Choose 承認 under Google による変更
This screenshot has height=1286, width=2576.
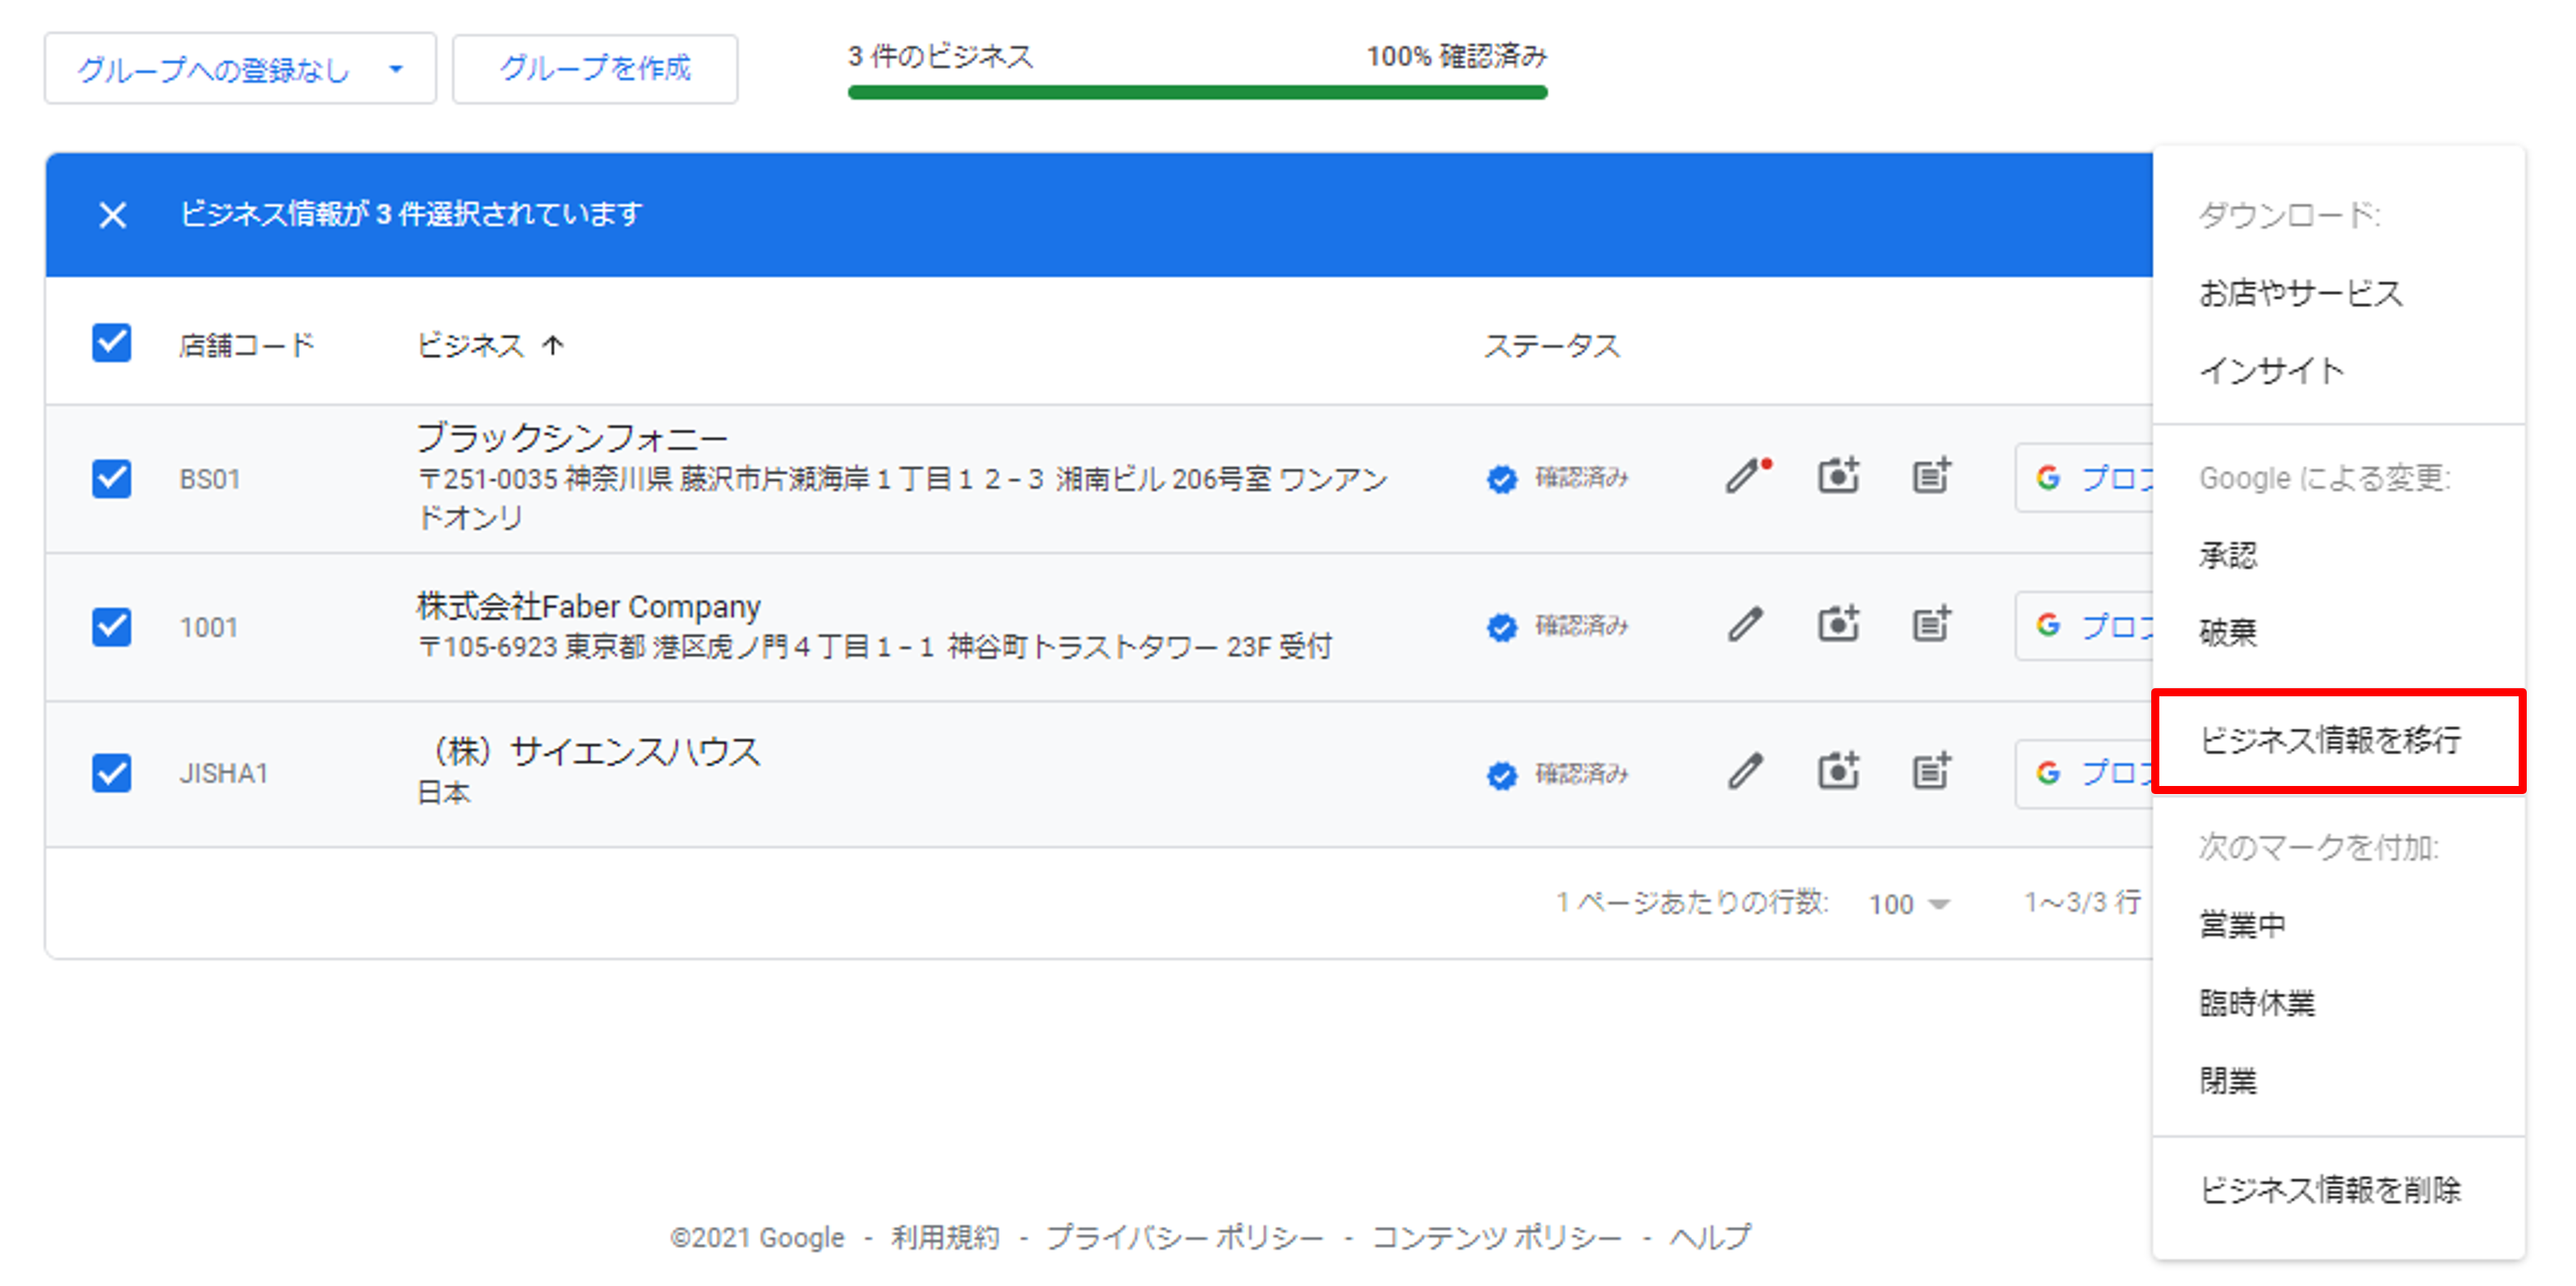[x=2227, y=555]
